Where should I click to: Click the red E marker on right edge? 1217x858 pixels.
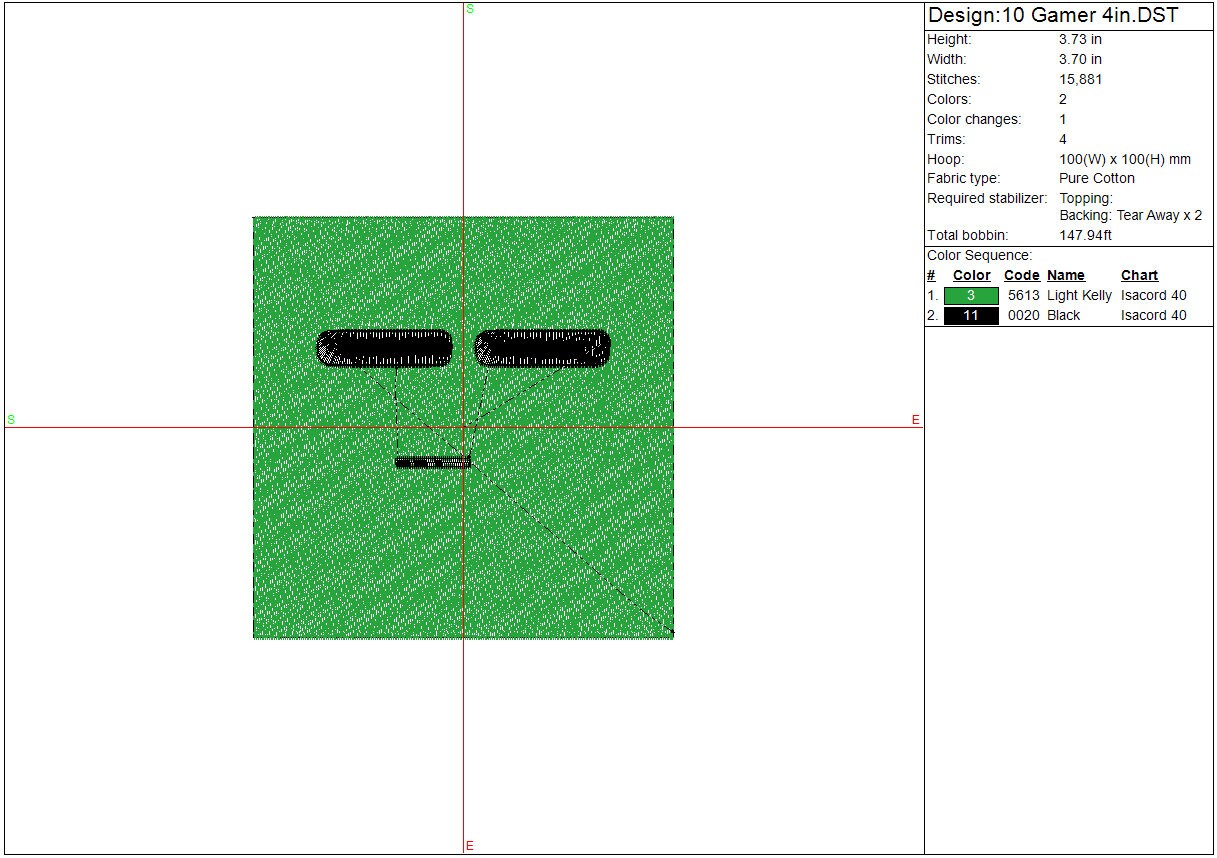coord(915,420)
